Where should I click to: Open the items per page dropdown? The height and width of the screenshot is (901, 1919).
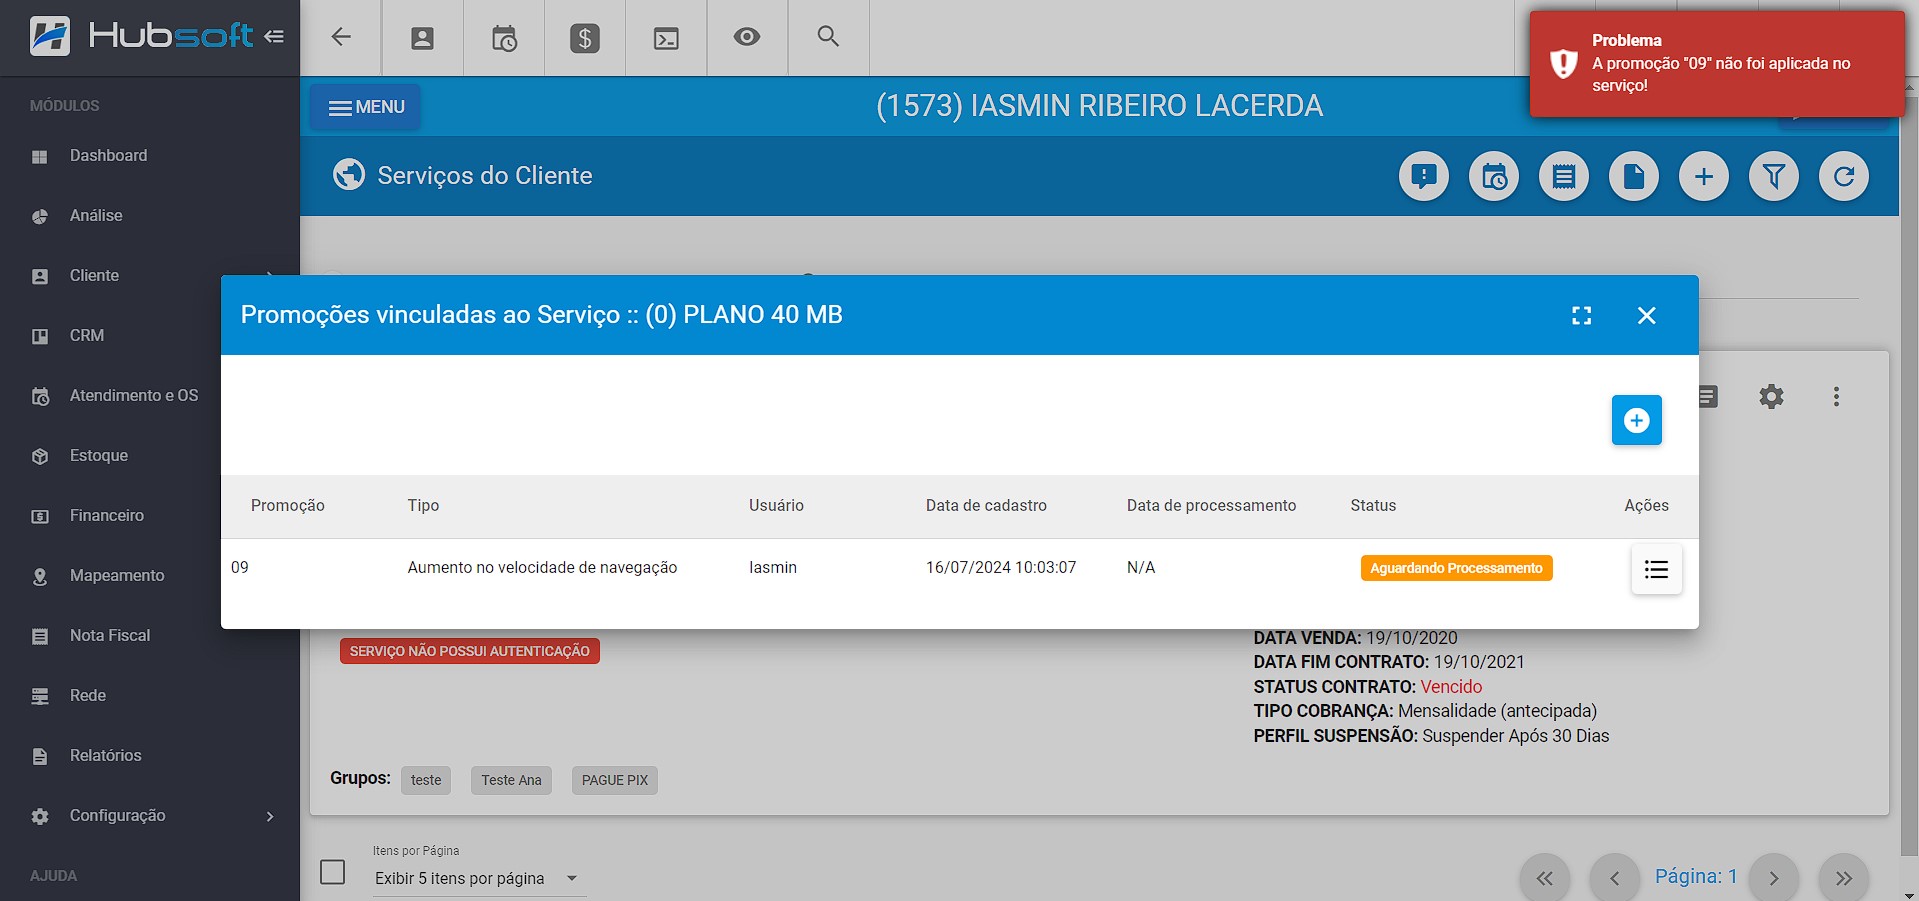pos(476,878)
